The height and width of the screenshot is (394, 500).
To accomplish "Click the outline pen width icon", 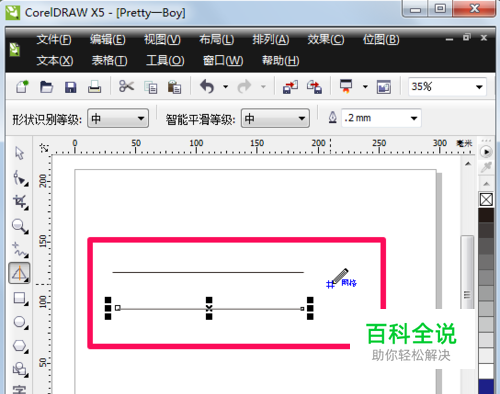I will [333, 118].
